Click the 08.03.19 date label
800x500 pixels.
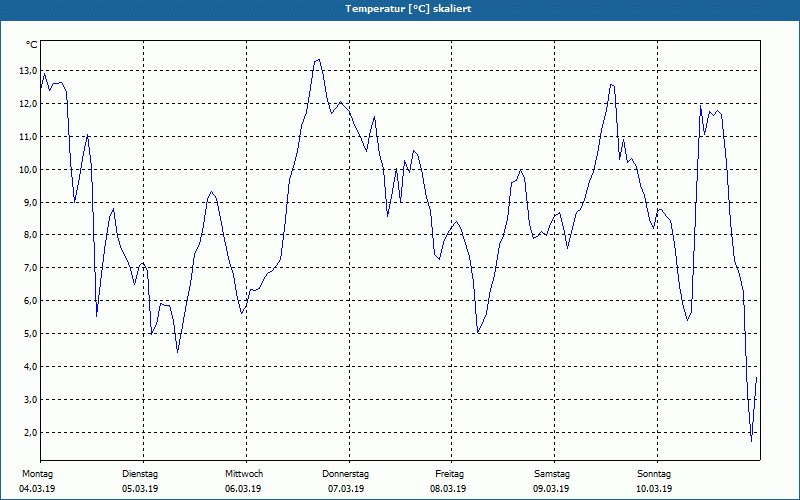(448, 489)
